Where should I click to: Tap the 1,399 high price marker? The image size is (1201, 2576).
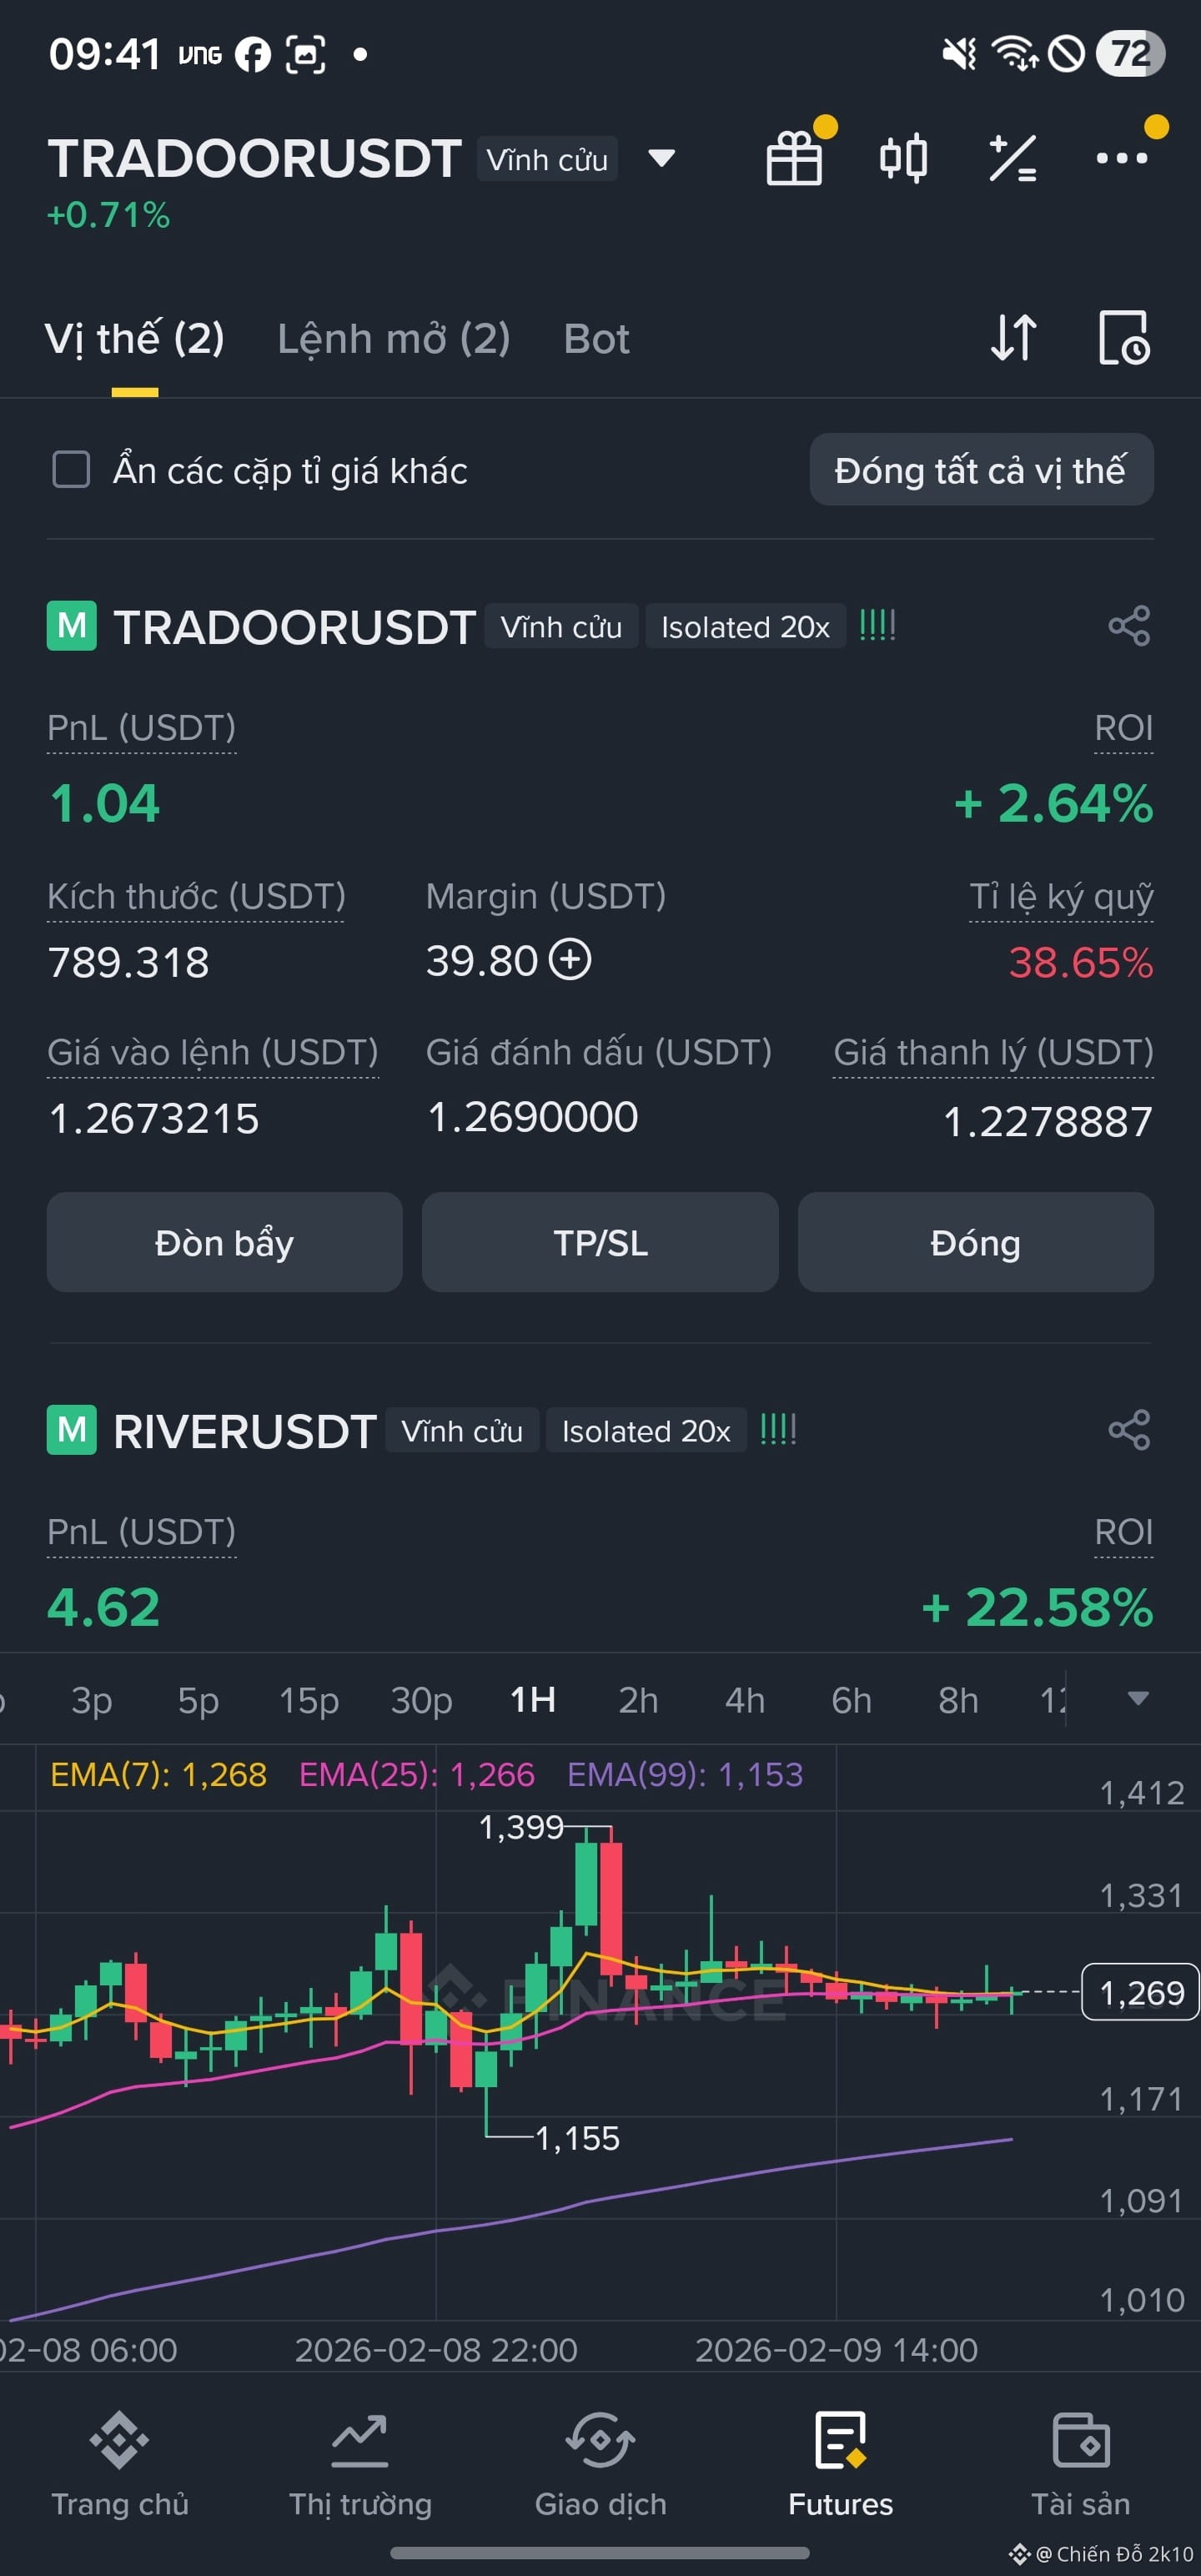[521, 1827]
